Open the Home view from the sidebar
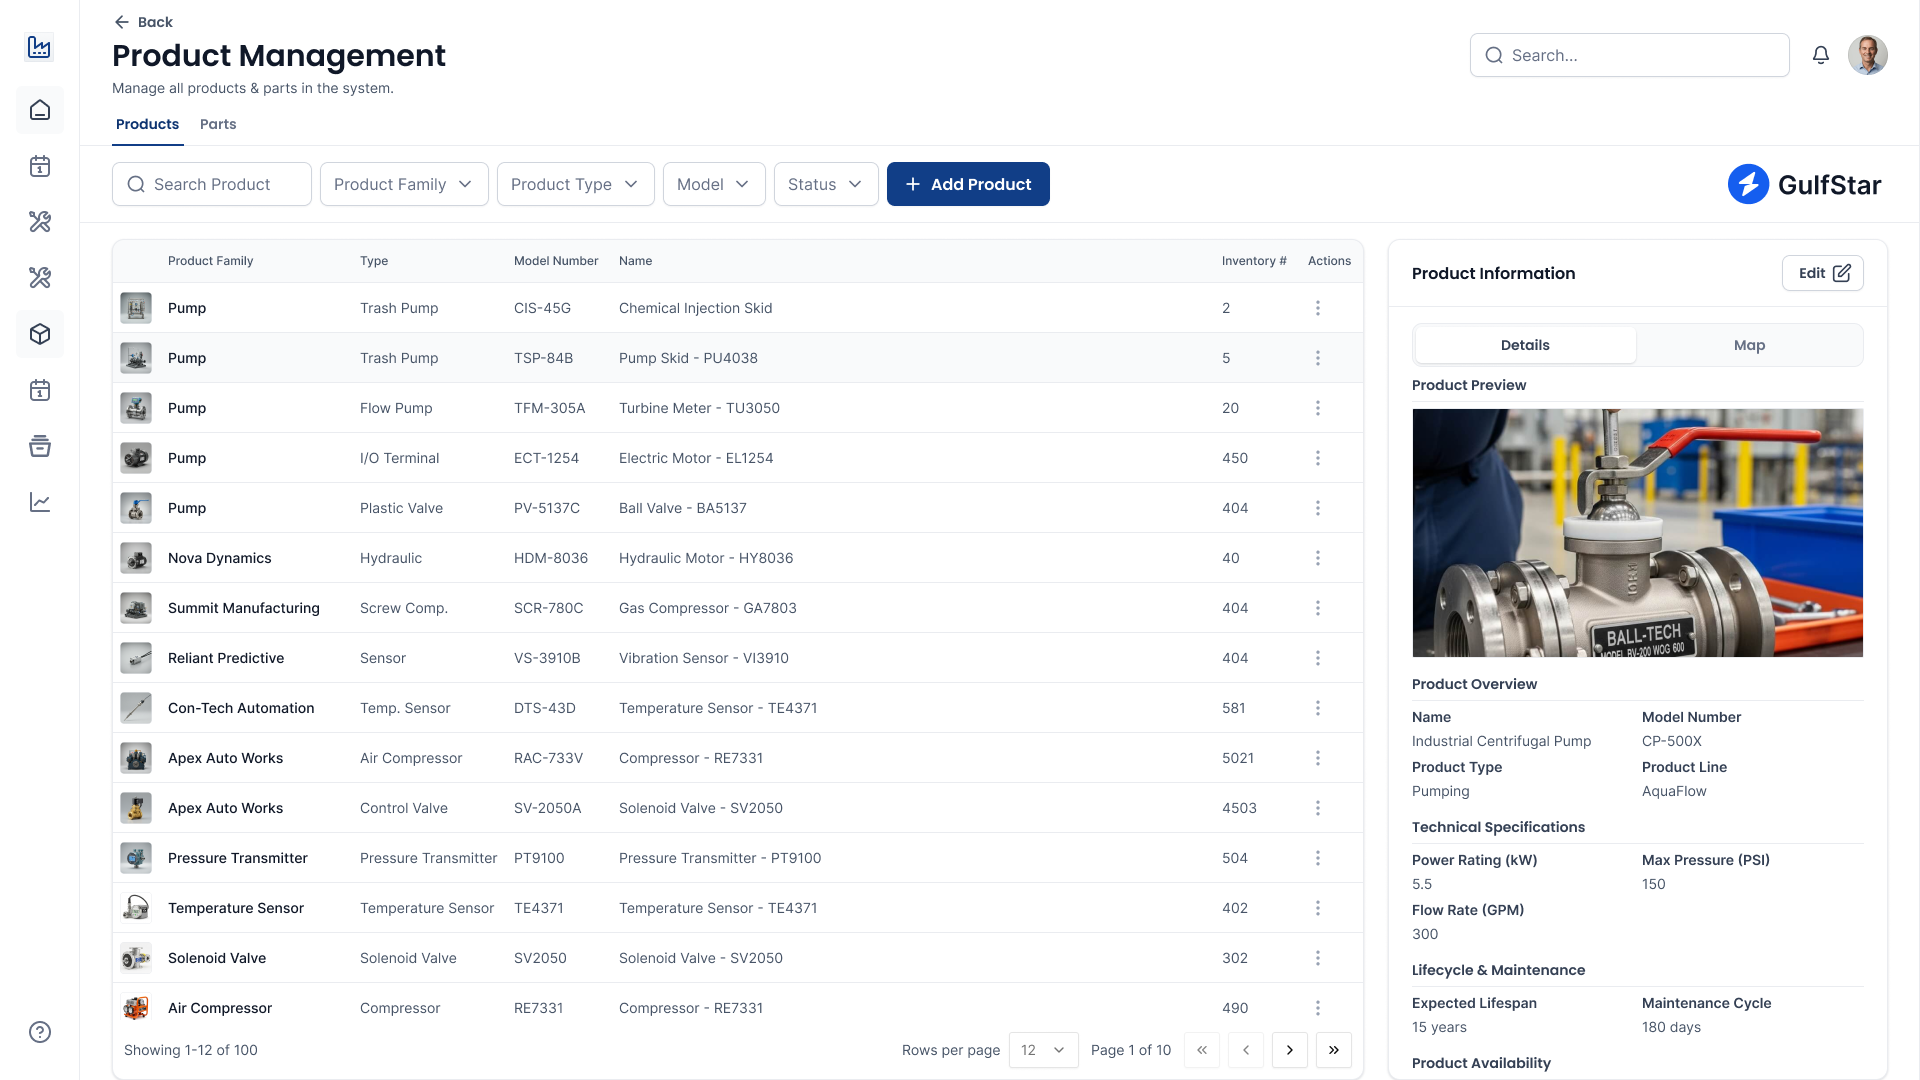 pyautogui.click(x=40, y=110)
